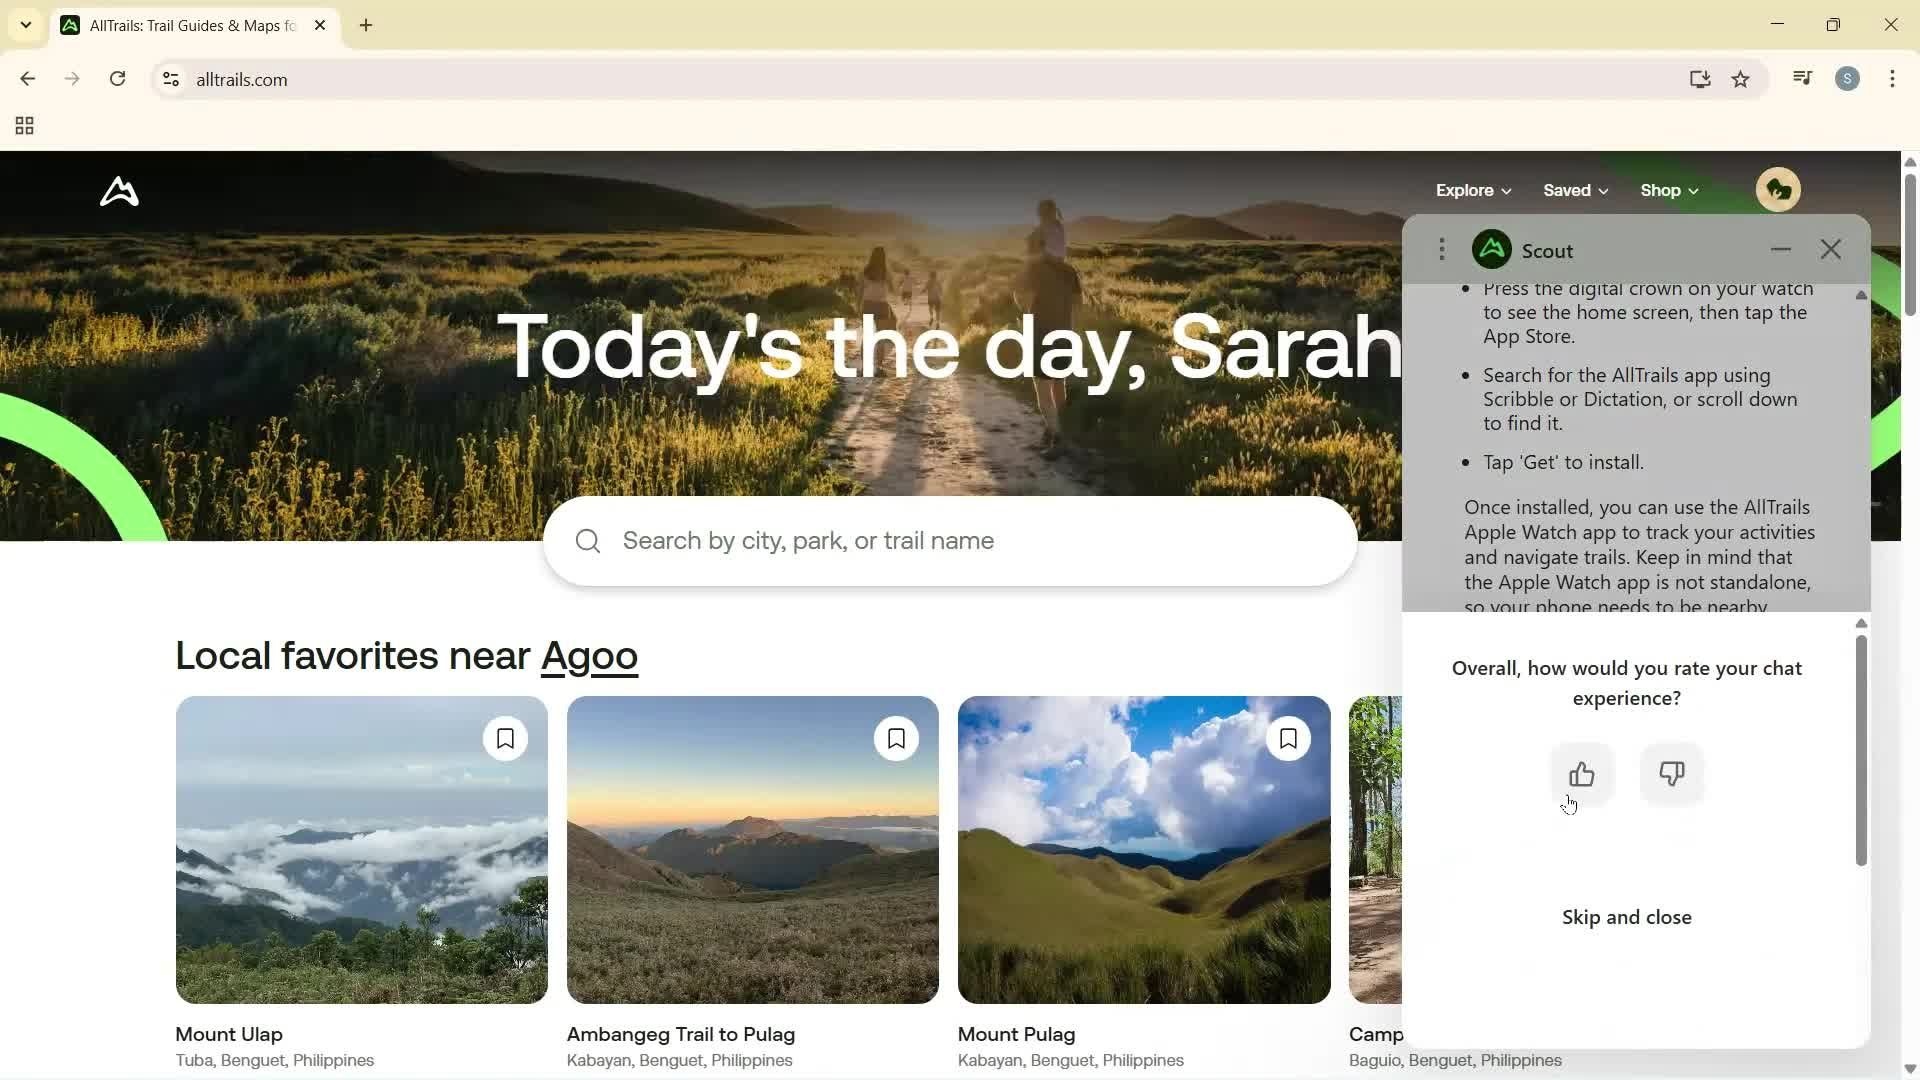
Task: Click the thumbs up rating icon
Action: point(1581,774)
